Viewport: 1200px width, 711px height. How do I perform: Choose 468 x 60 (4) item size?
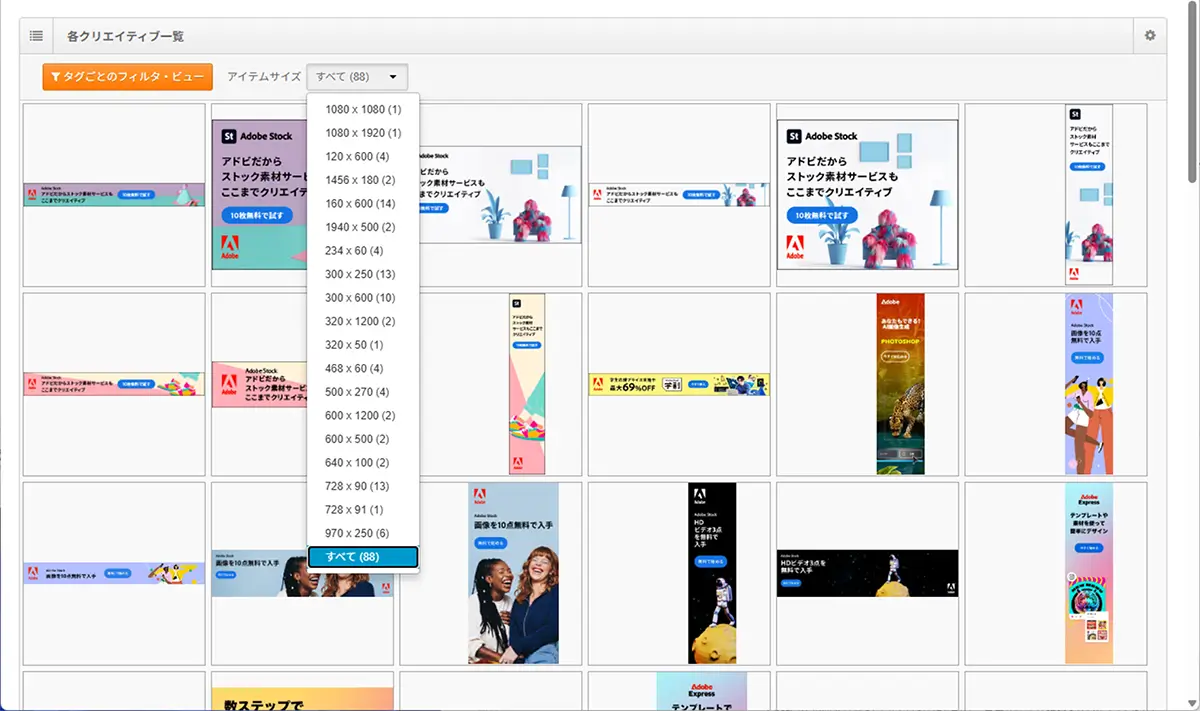tap(363, 368)
